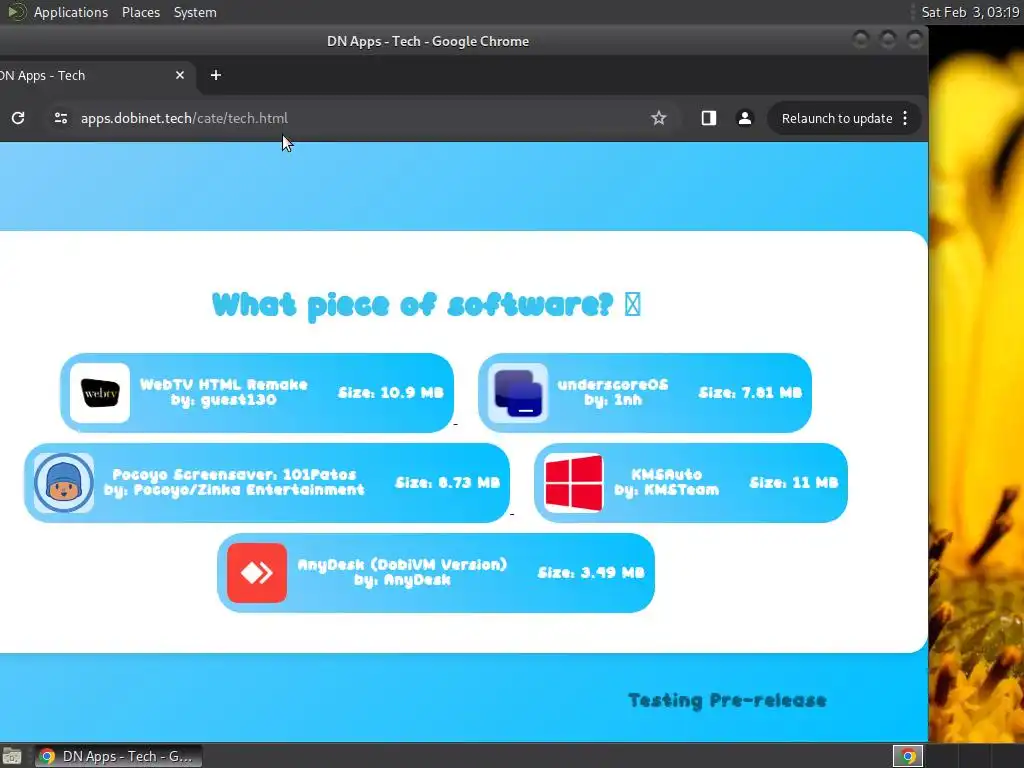
Task: Click 'Size: 11 MB' text
Action: 793,483
